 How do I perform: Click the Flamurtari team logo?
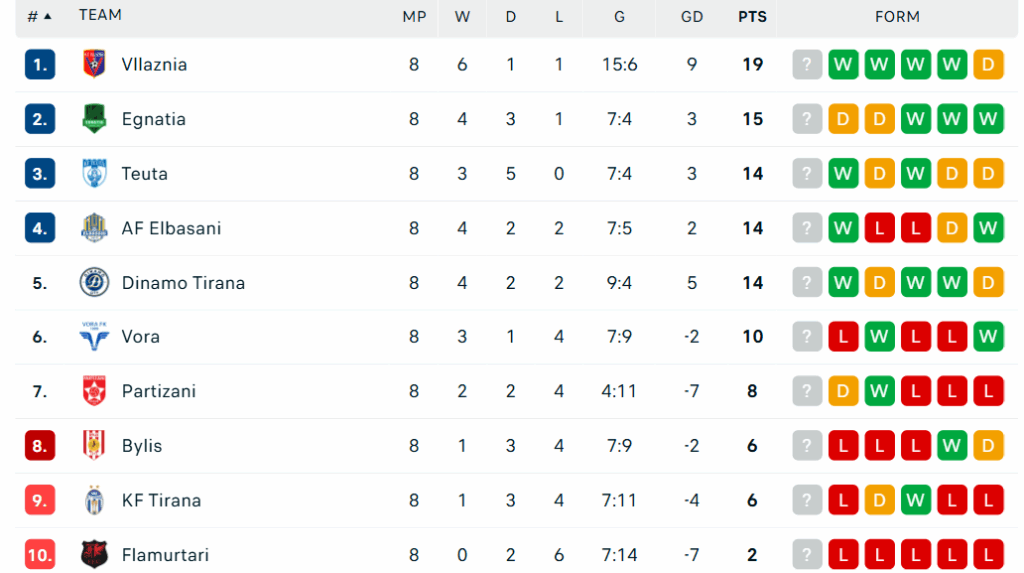94,554
